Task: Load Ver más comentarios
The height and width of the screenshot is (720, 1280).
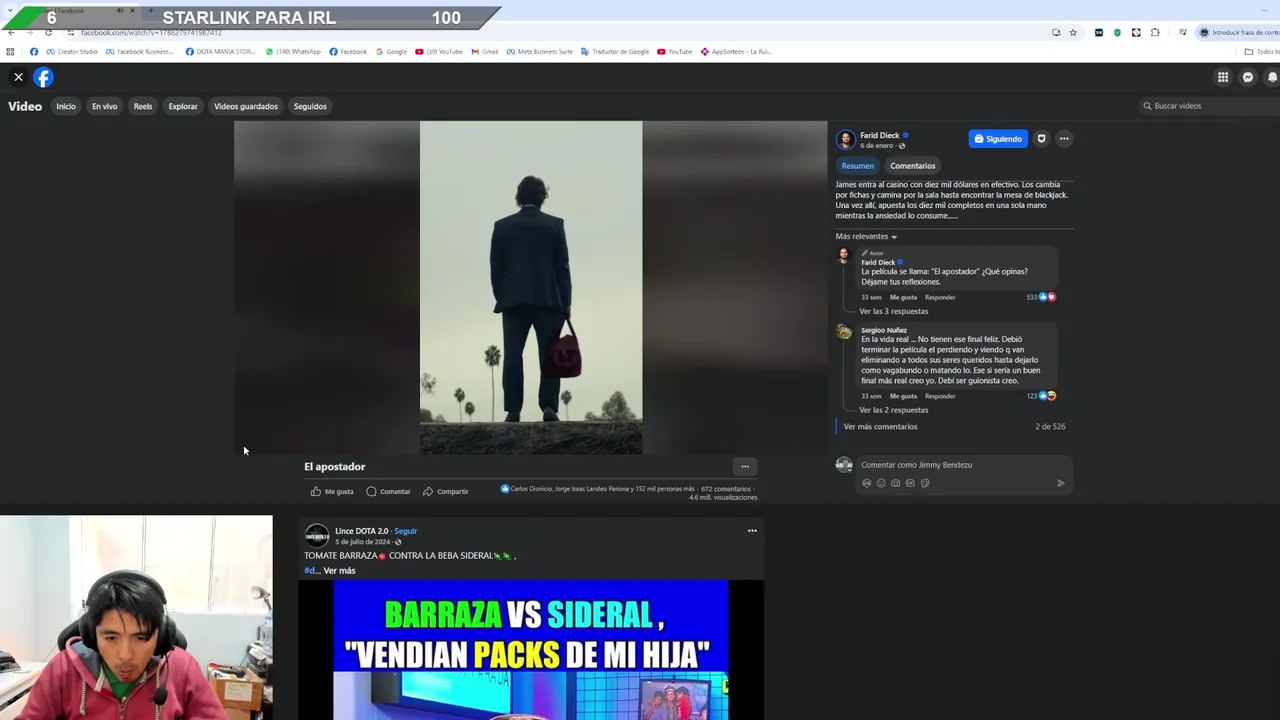Action: pyautogui.click(x=880, y=427)
